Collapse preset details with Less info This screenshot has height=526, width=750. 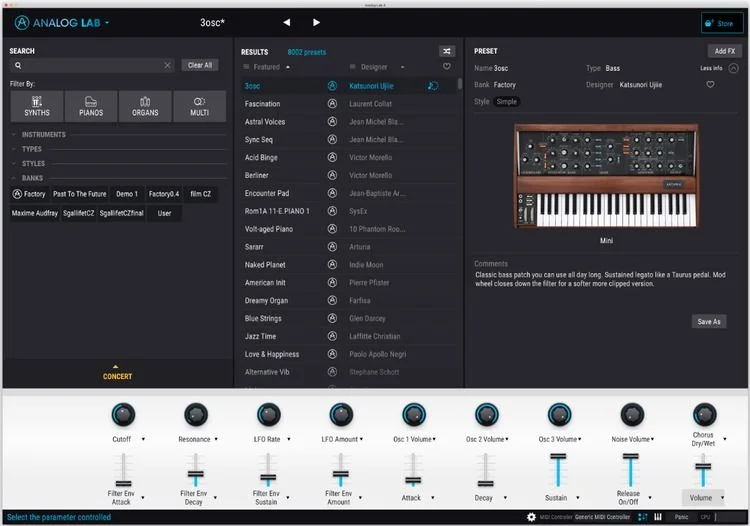(719, 68)
